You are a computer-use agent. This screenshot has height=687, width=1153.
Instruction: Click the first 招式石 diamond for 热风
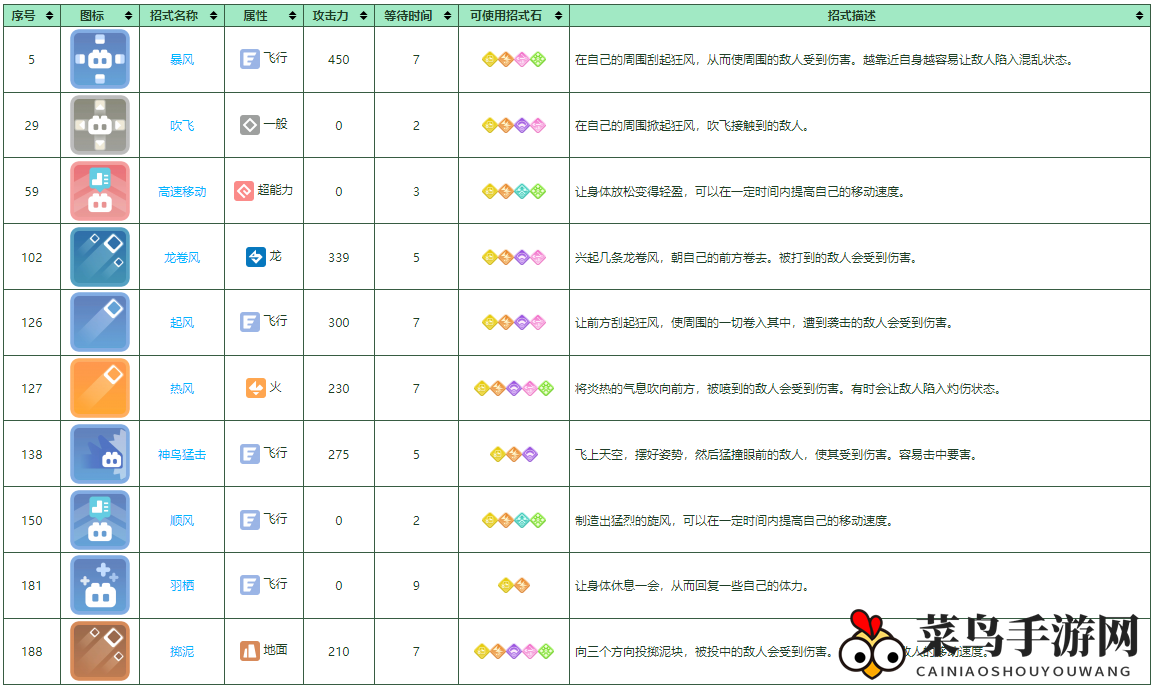tap(482, 389)
